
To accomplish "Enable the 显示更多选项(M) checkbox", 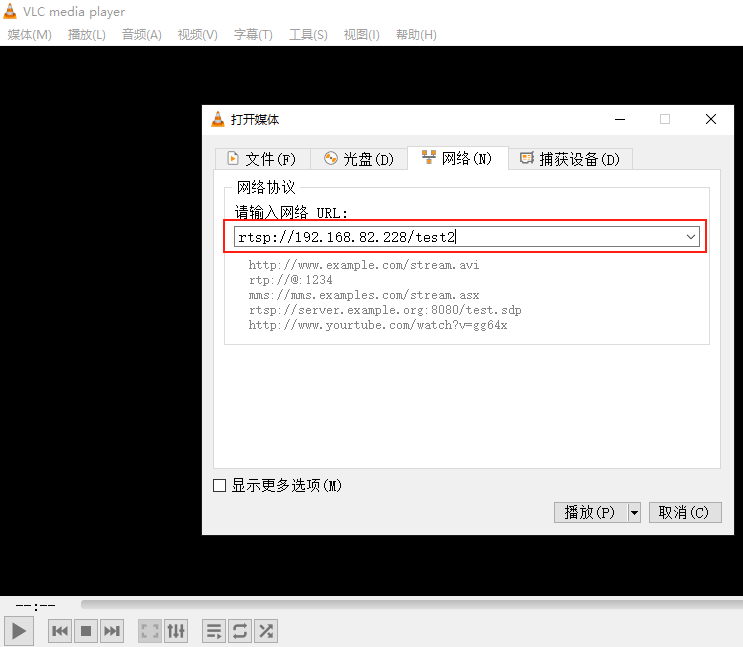I will click(219, 485).
